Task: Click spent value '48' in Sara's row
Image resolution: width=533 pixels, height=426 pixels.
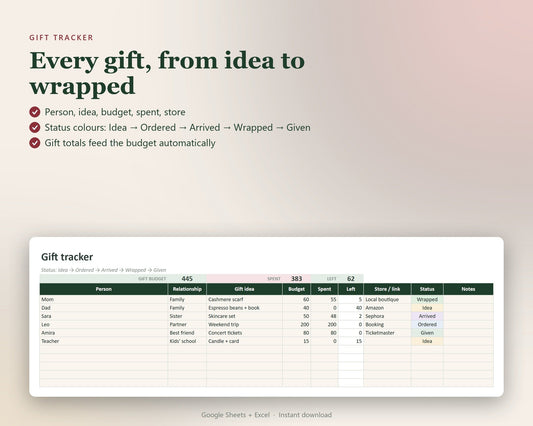Action: pos(324,316)
